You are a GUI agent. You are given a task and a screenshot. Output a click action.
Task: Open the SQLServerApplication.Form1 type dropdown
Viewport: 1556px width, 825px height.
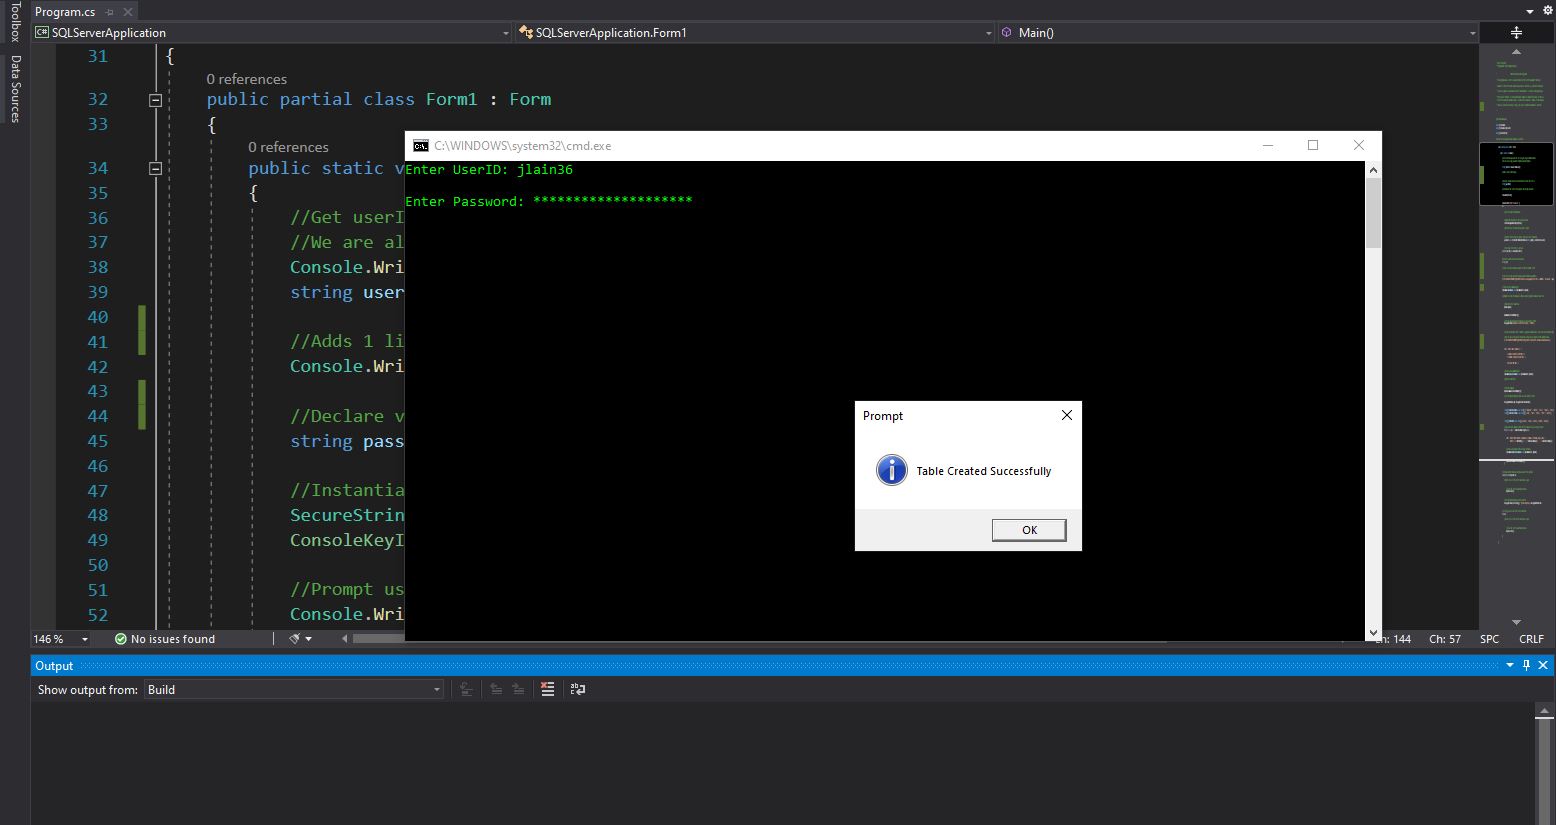755,33
